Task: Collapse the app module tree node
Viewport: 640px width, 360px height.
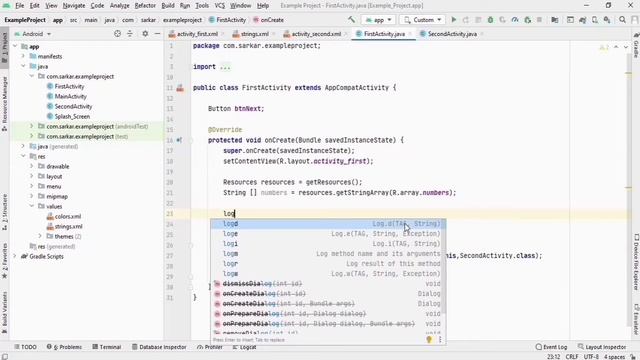Action: click(x=15, y=47)
